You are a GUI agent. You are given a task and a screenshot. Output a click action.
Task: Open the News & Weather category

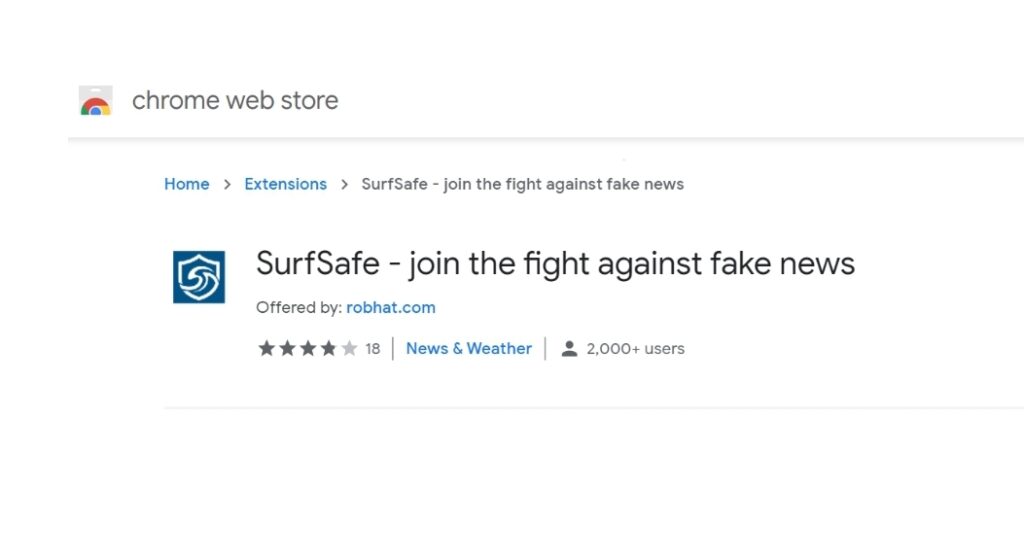click(x=469, y=349)
